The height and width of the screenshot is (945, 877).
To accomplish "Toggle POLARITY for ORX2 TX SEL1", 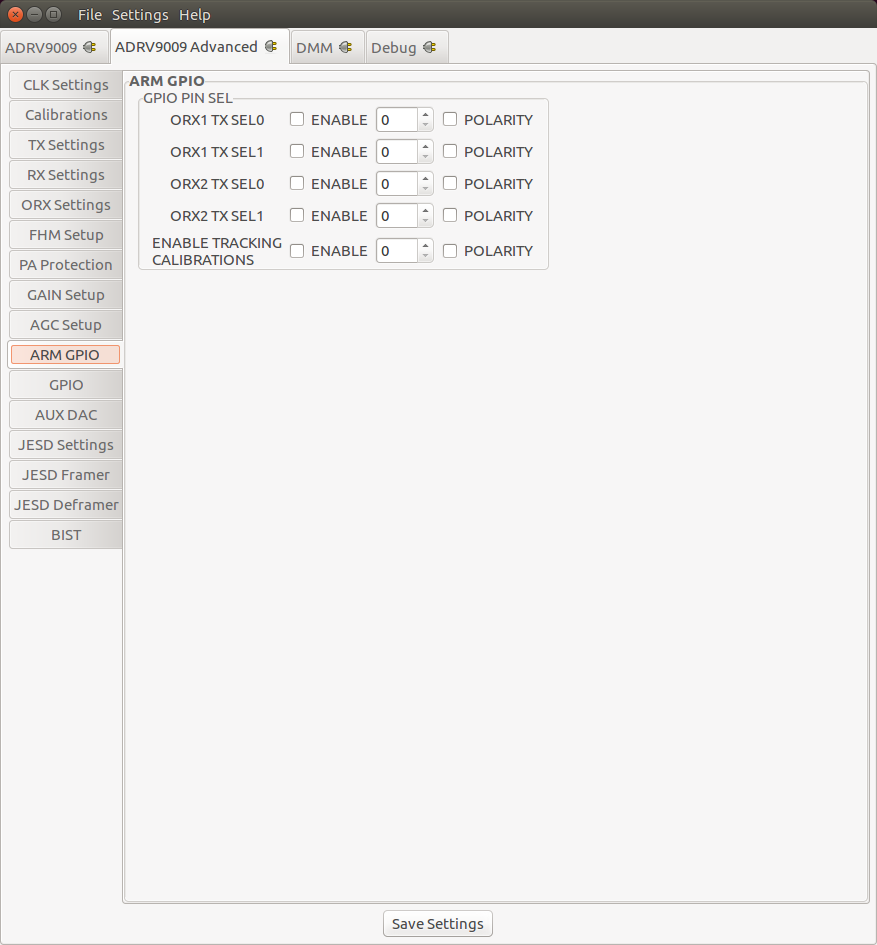I will point(449,215).
